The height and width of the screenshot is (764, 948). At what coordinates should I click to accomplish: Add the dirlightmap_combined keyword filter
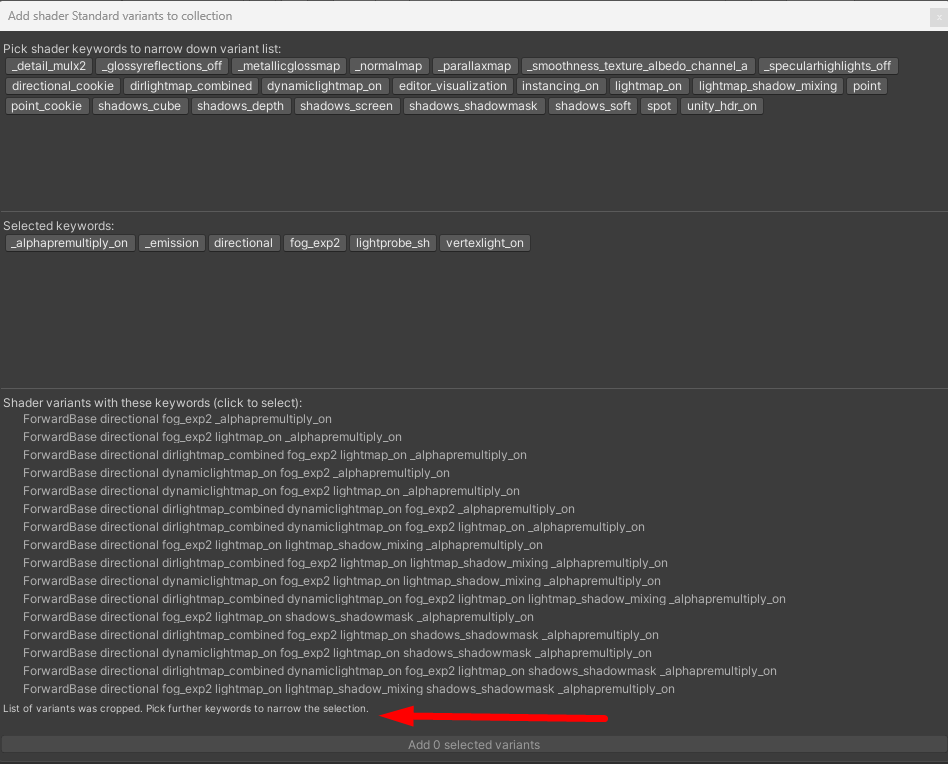click(190, 86)
